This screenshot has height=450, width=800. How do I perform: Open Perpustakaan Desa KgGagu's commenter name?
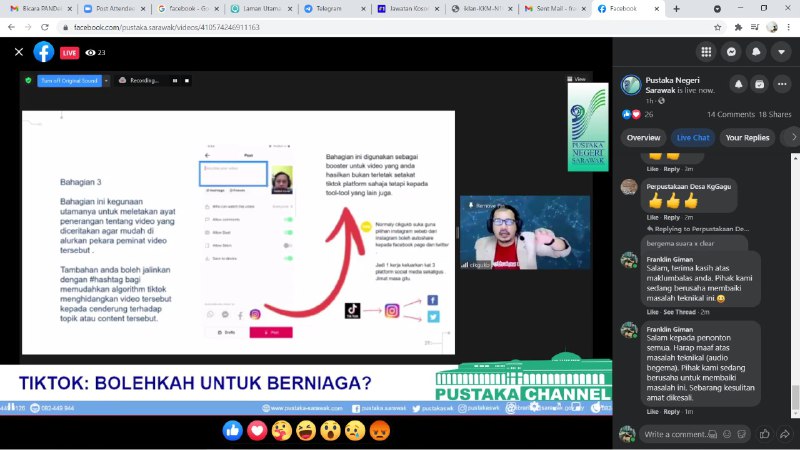(x=688, y=186)
